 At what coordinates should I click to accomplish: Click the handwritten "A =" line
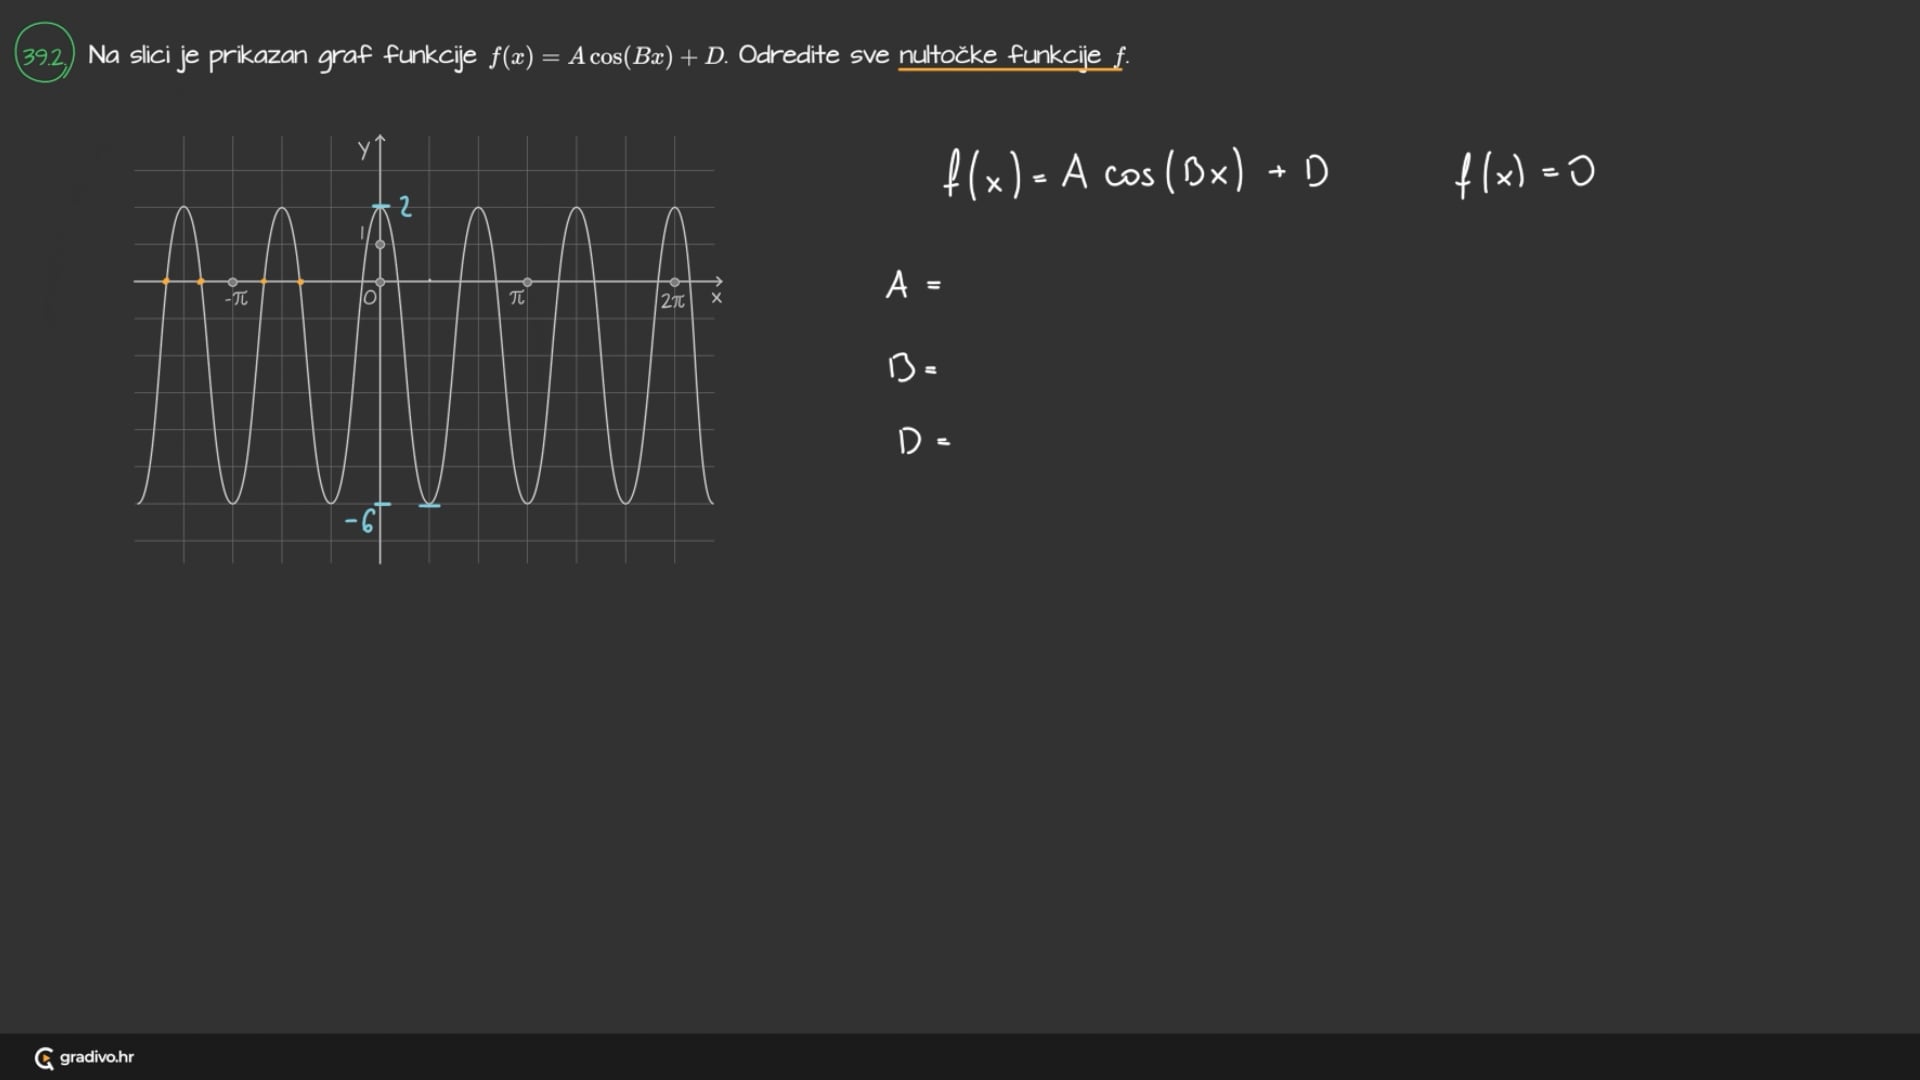[x=912, y=286]
